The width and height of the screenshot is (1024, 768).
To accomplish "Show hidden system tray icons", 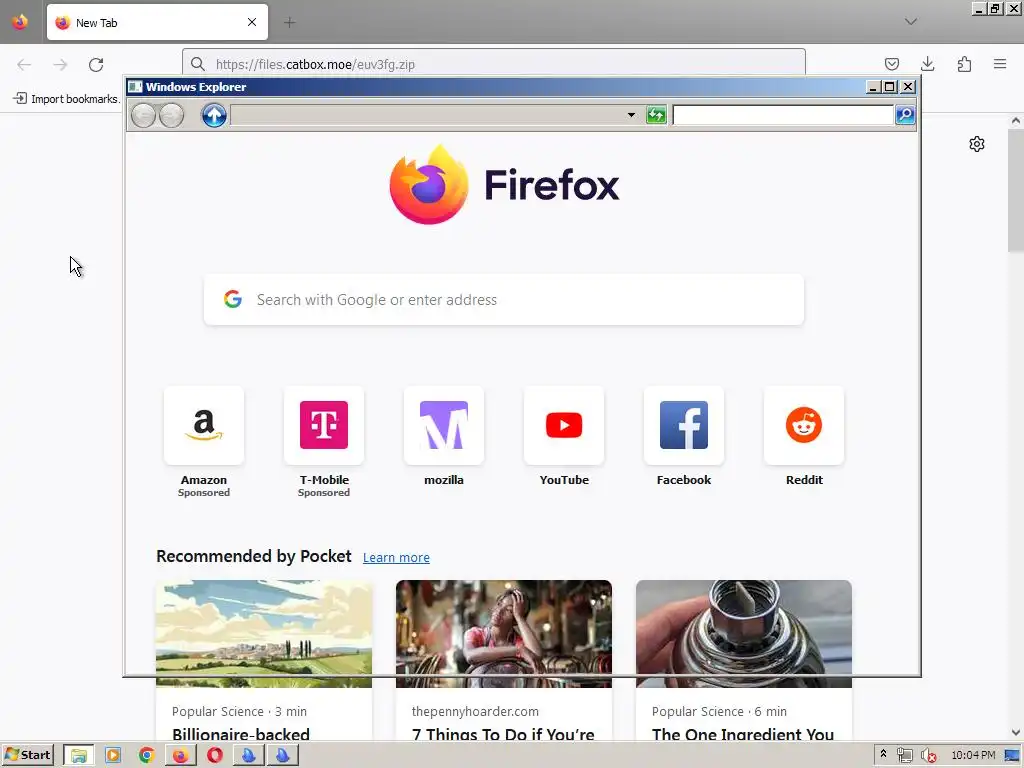I will [x=884, y=755].
